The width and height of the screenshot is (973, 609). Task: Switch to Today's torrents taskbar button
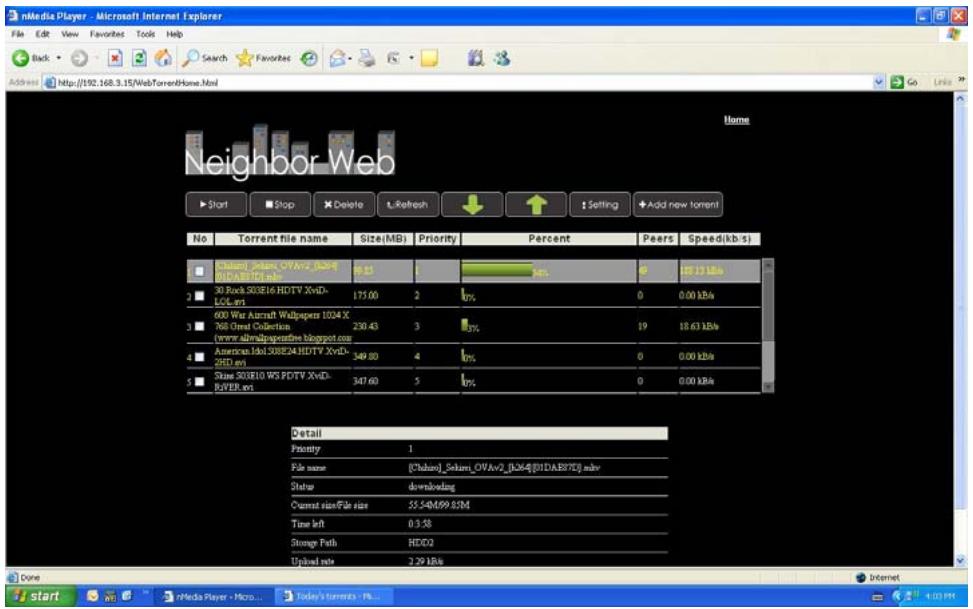click(336, 596)
